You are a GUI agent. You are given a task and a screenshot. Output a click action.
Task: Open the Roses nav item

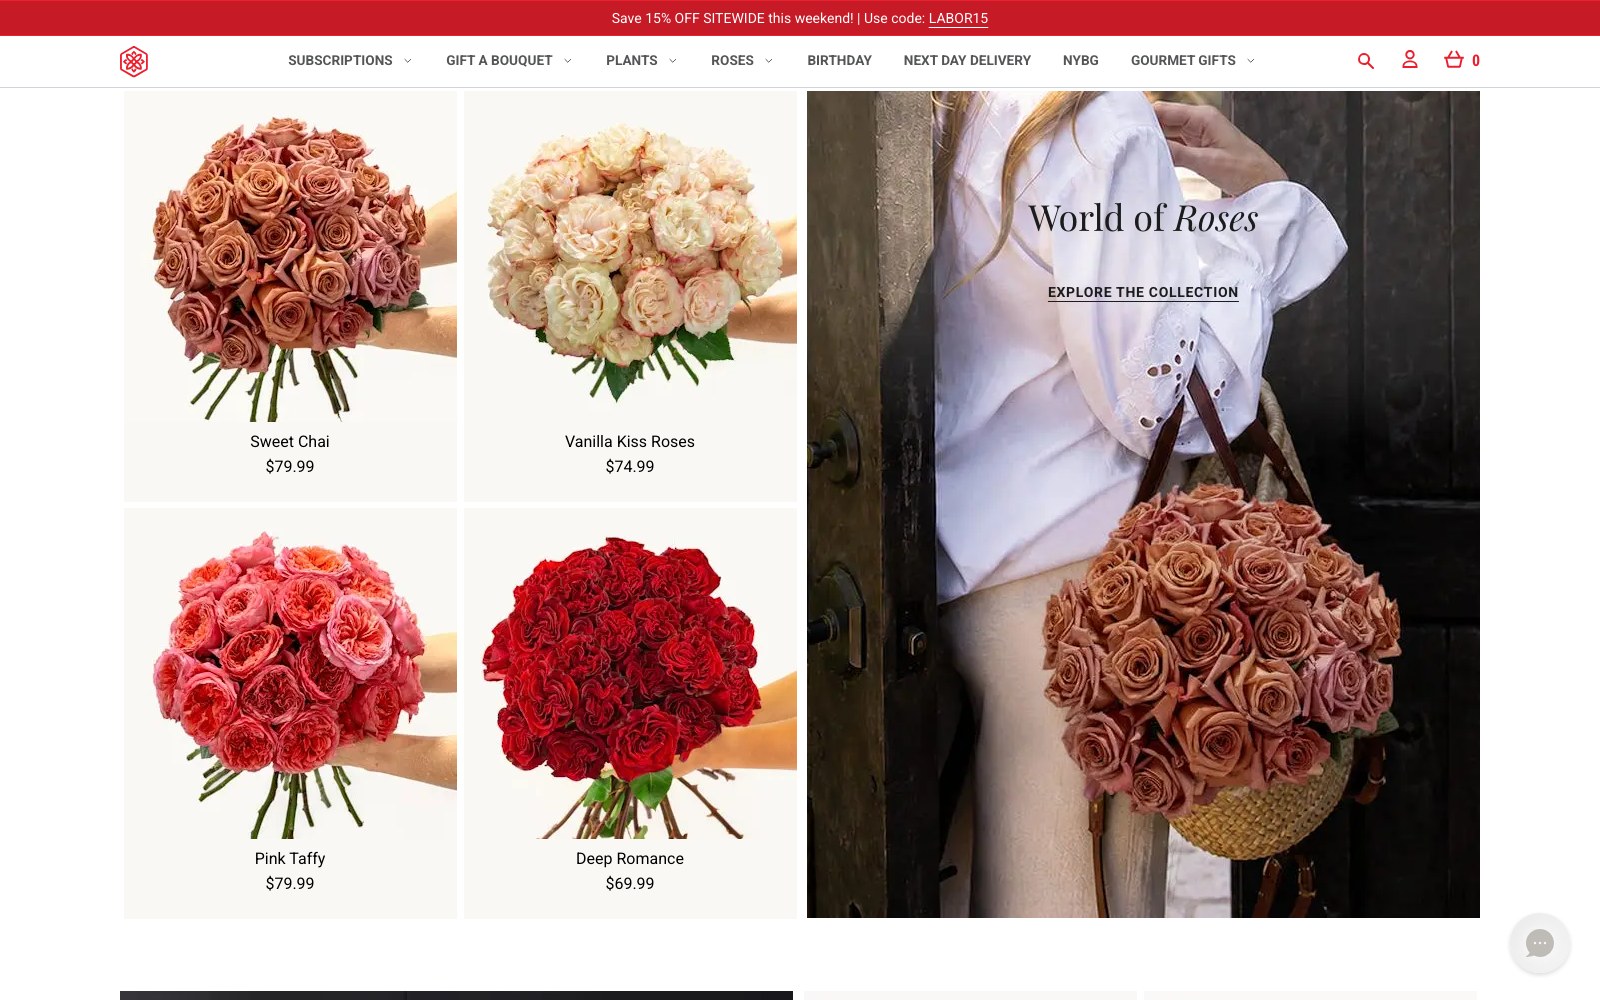coord(732,61)
